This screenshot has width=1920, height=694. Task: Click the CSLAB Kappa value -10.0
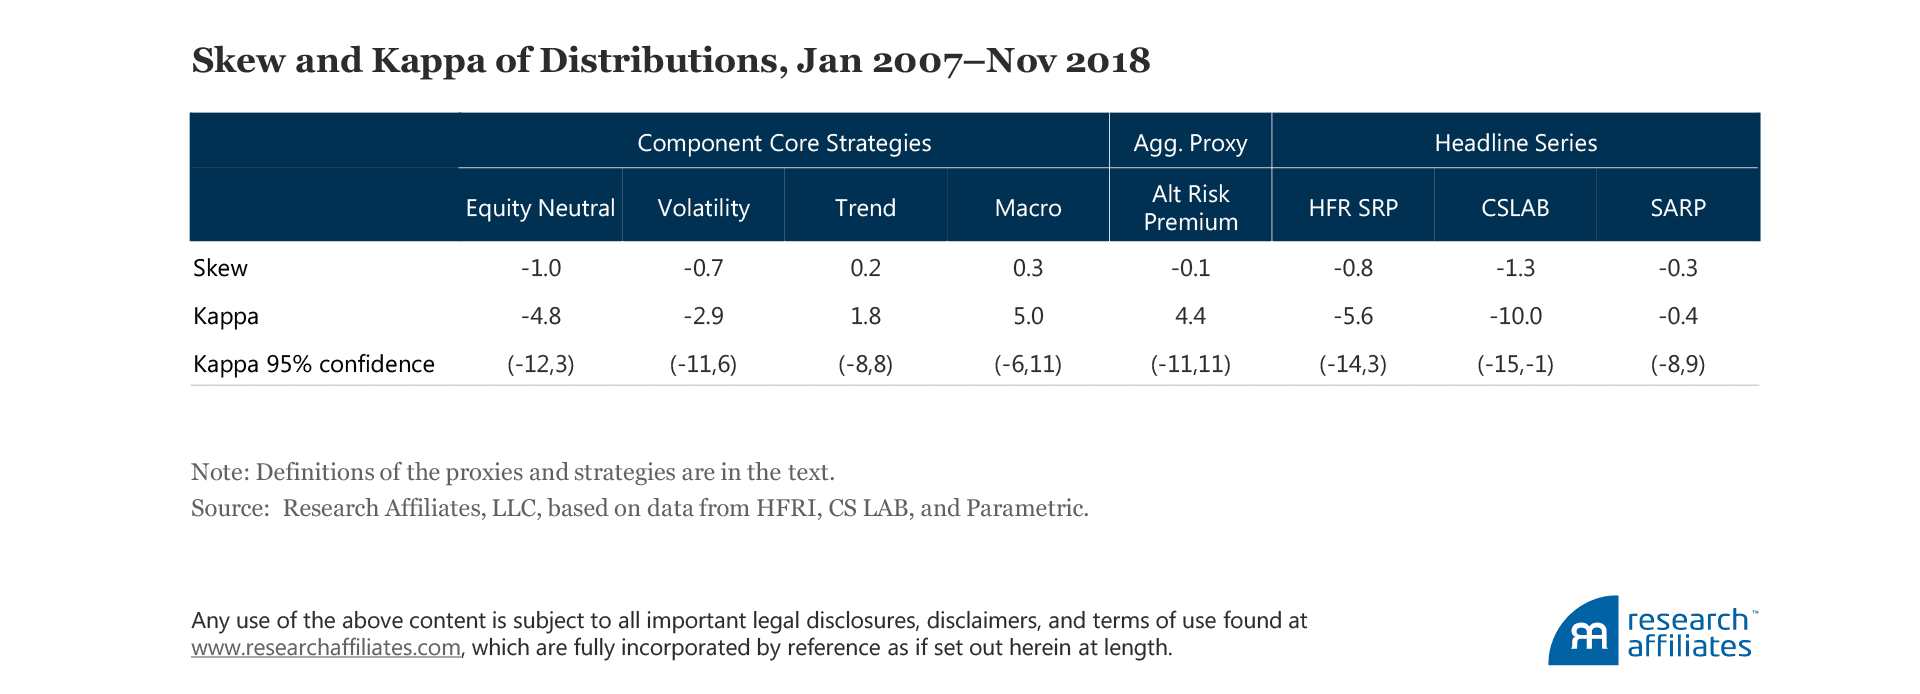click(x=1515, y=316)
